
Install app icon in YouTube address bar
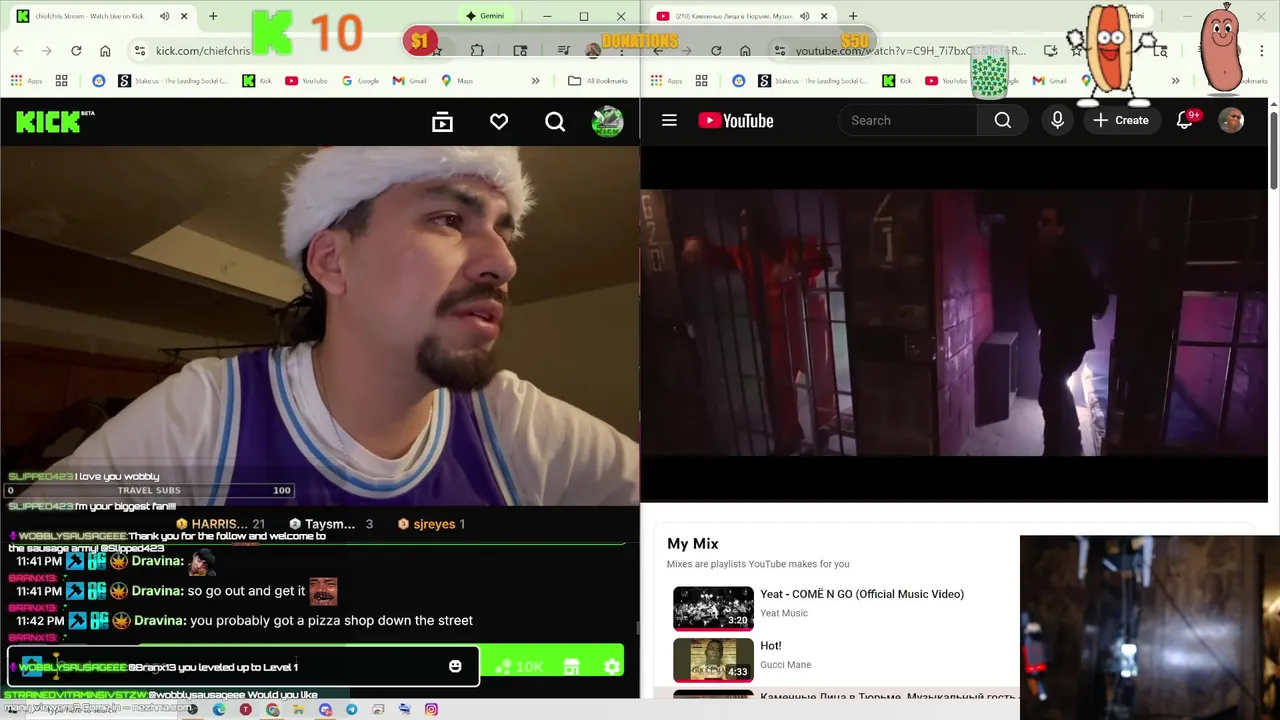tap(1050, 51)
